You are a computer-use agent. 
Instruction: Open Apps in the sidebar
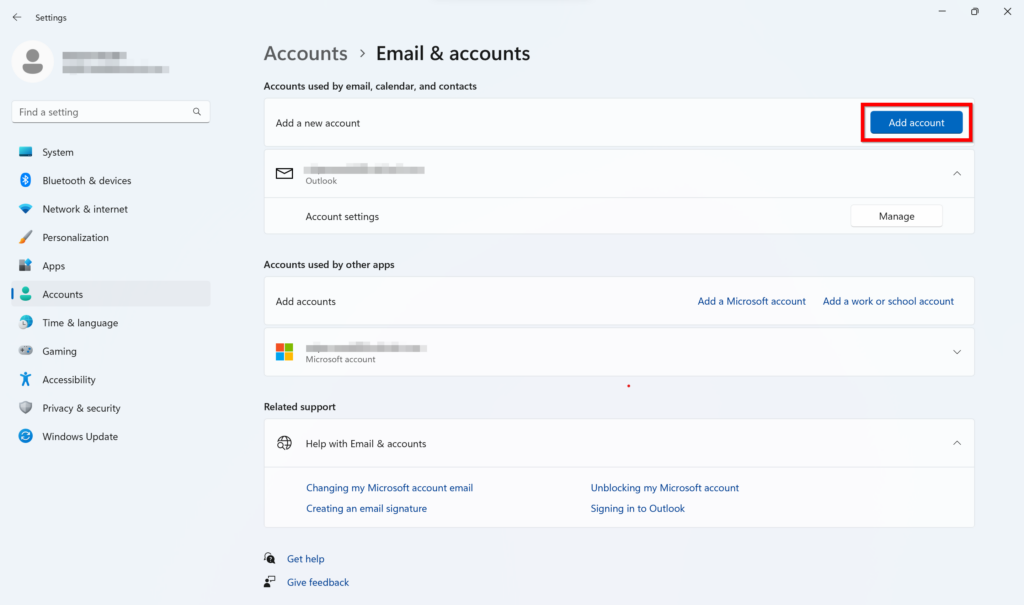click(54, 266)
